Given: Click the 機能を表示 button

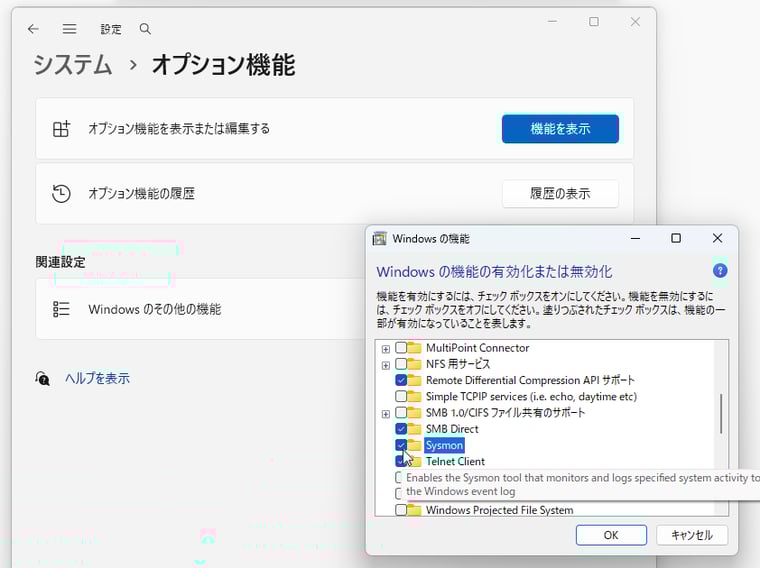Looking at the screenshot, I should (x=560, y=129).
